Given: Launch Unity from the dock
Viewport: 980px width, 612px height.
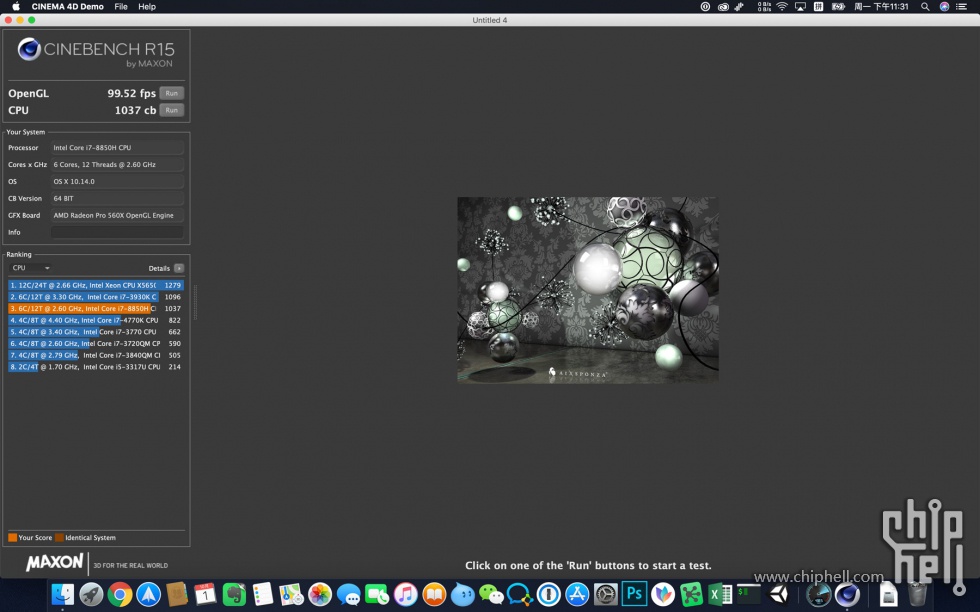Looking at the screenshot, I should click(x=779, y=594).
